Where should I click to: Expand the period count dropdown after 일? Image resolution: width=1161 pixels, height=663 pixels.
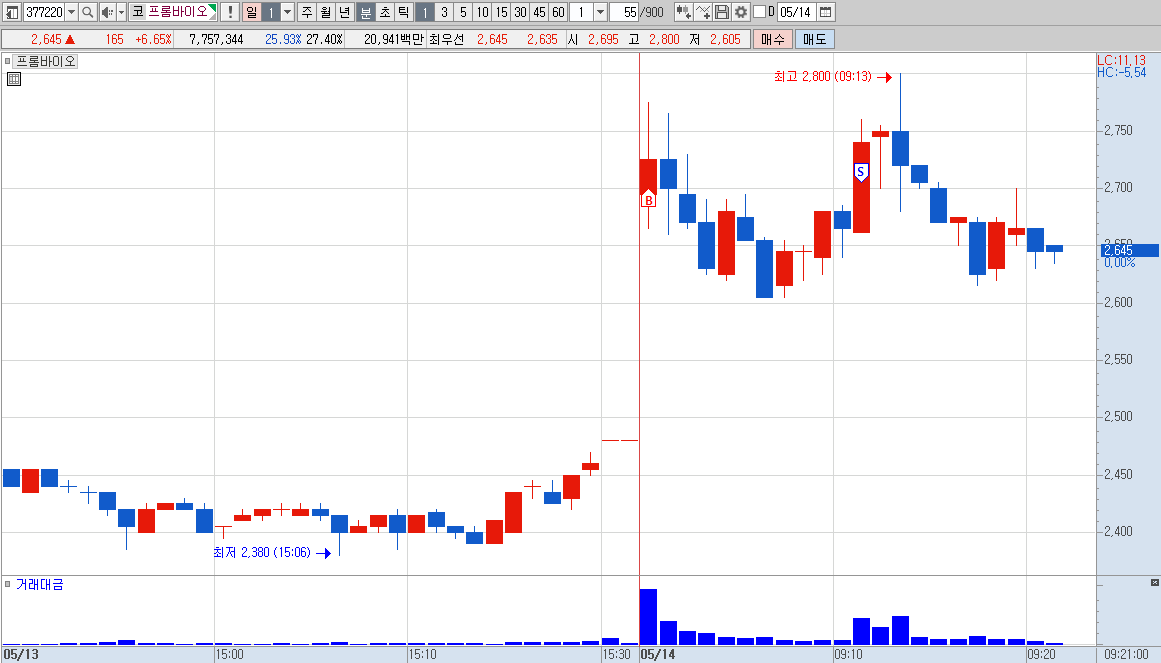[287, 12]
